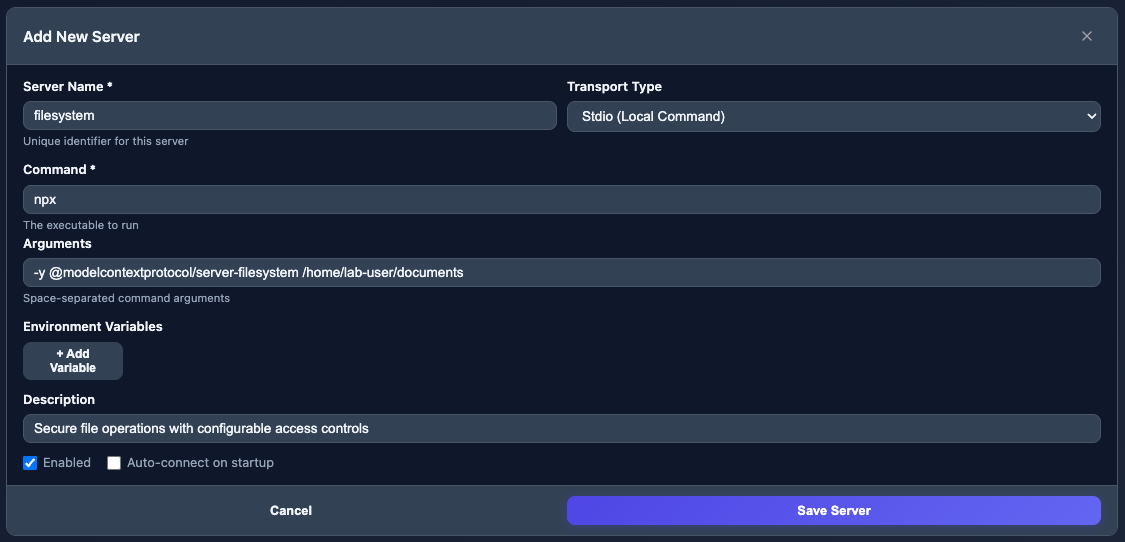Click 'Space-separated command arguments' hint text

coord(126,298)
